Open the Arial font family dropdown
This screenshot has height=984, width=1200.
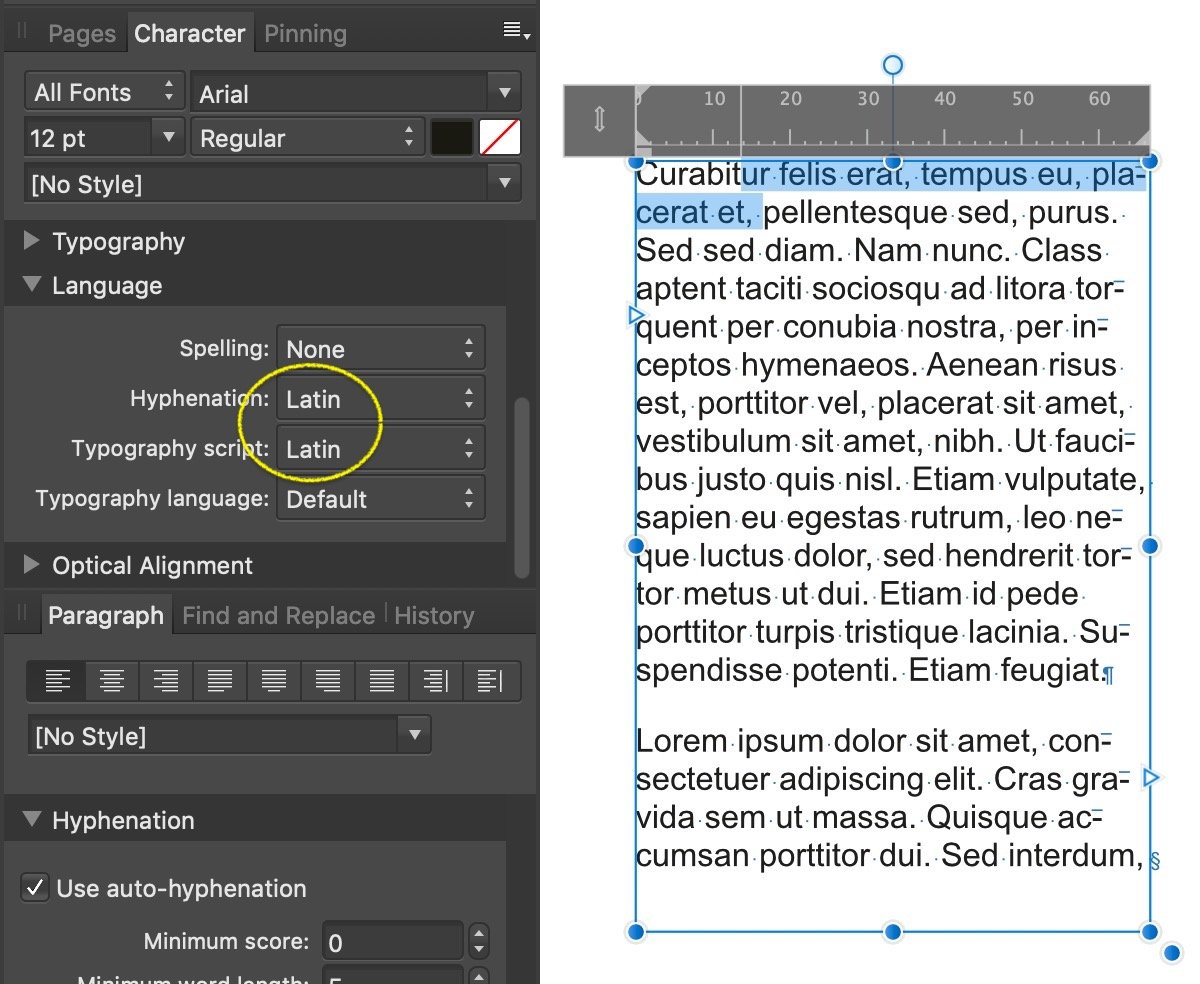click(x=355, y=94)
